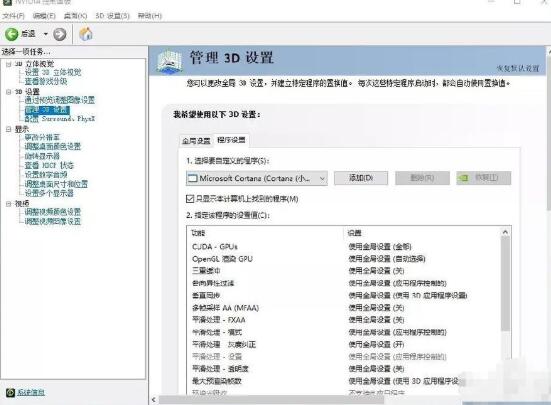This screenshot has height=405, width=551.
Task: Select 设置 3D 立体视觉 in the tree
Action: [x=53, y=72]
